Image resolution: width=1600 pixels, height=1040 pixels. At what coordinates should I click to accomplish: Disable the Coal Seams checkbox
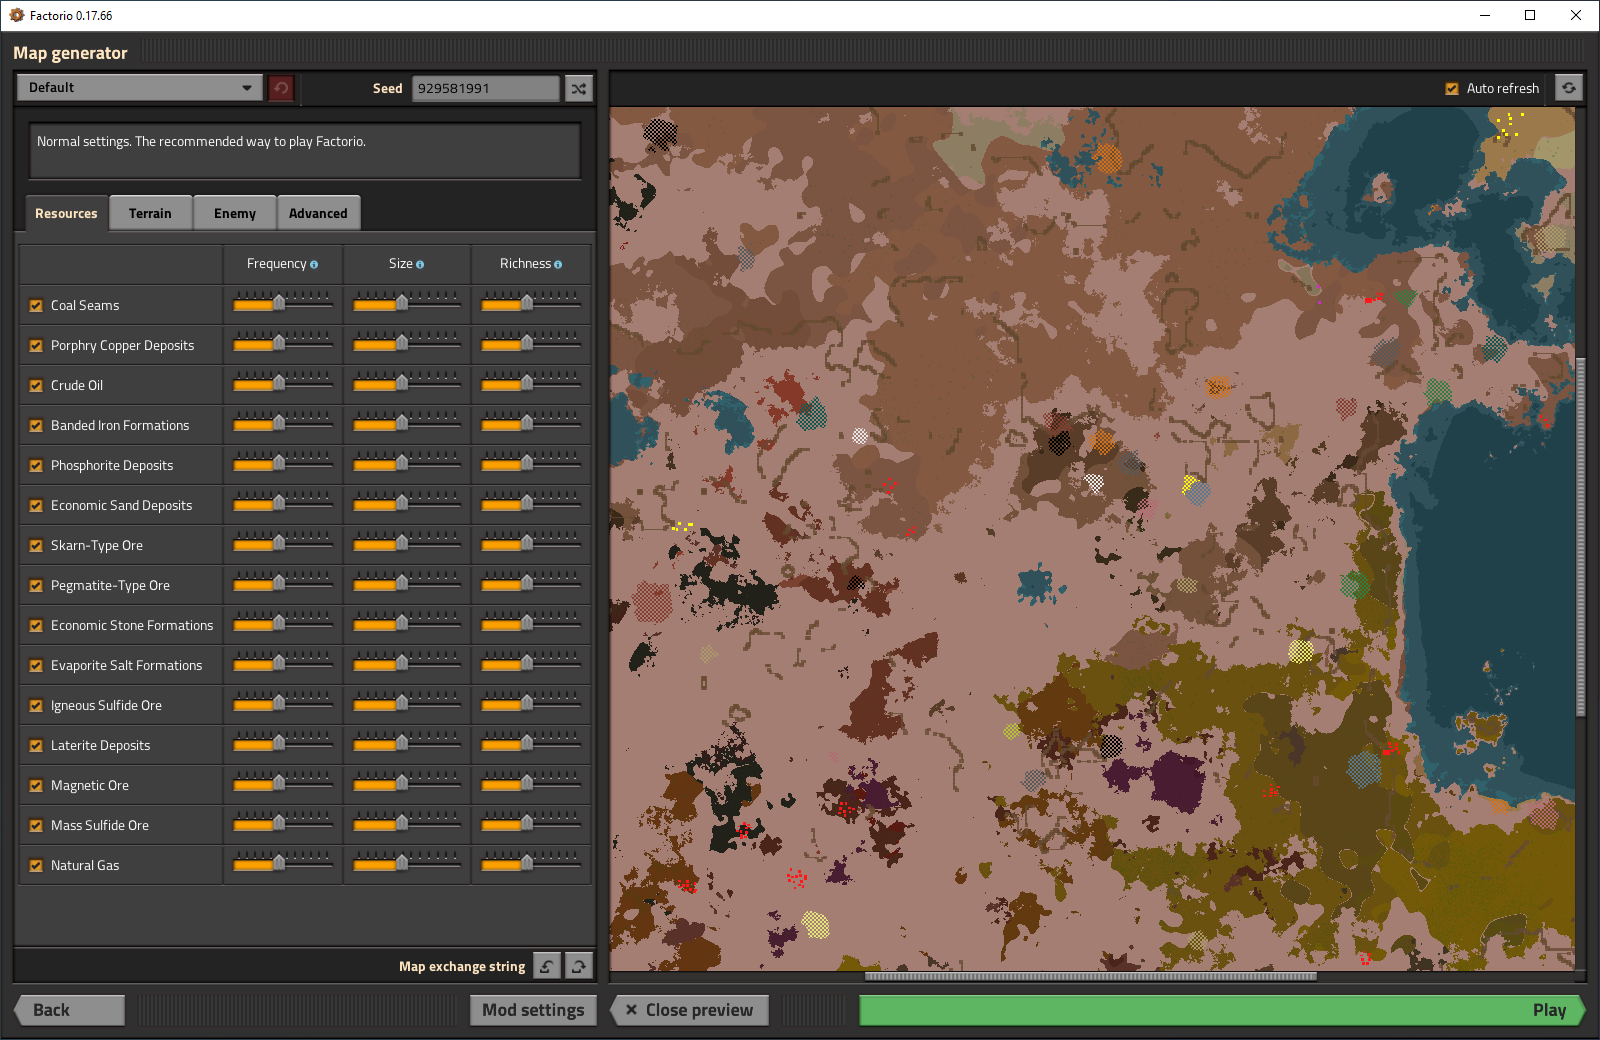pyautogui.click(x=36, y=306)
